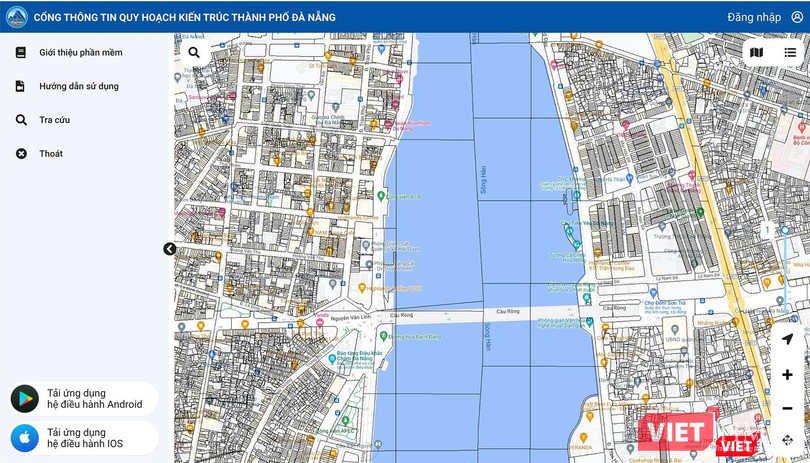The height and width of the screenshot is (463, 810).
Task: Select Tra cứu in sidebar
Action: [54, 120]
